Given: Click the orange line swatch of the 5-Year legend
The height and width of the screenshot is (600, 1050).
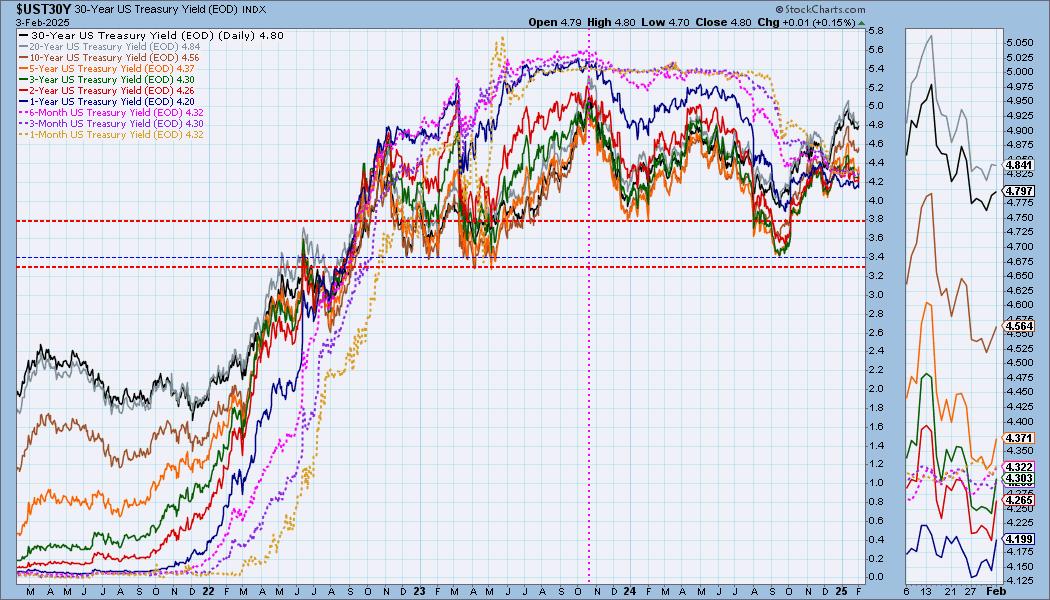Looking at the screenshot, I should click(x=24, y=68).
